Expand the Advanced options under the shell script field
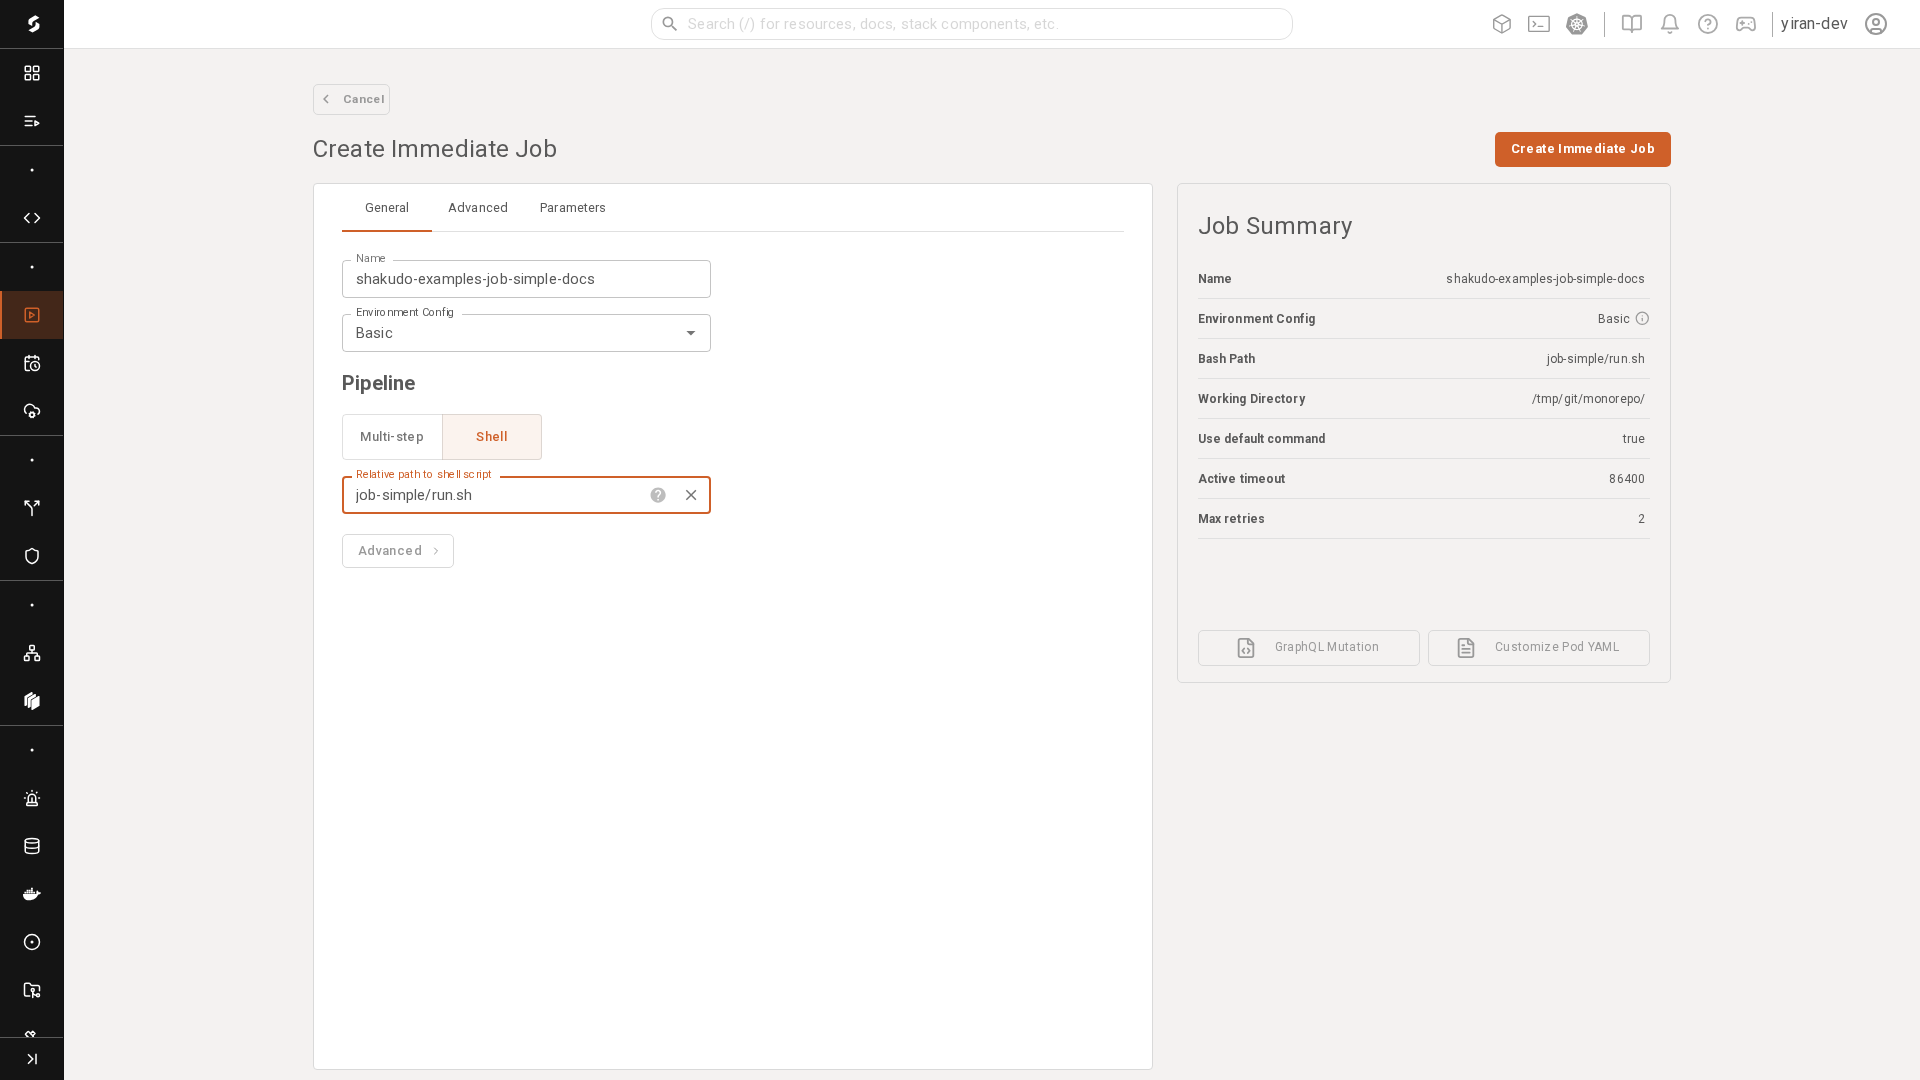Screen dimensions: 1920x1080 (397, 551)
